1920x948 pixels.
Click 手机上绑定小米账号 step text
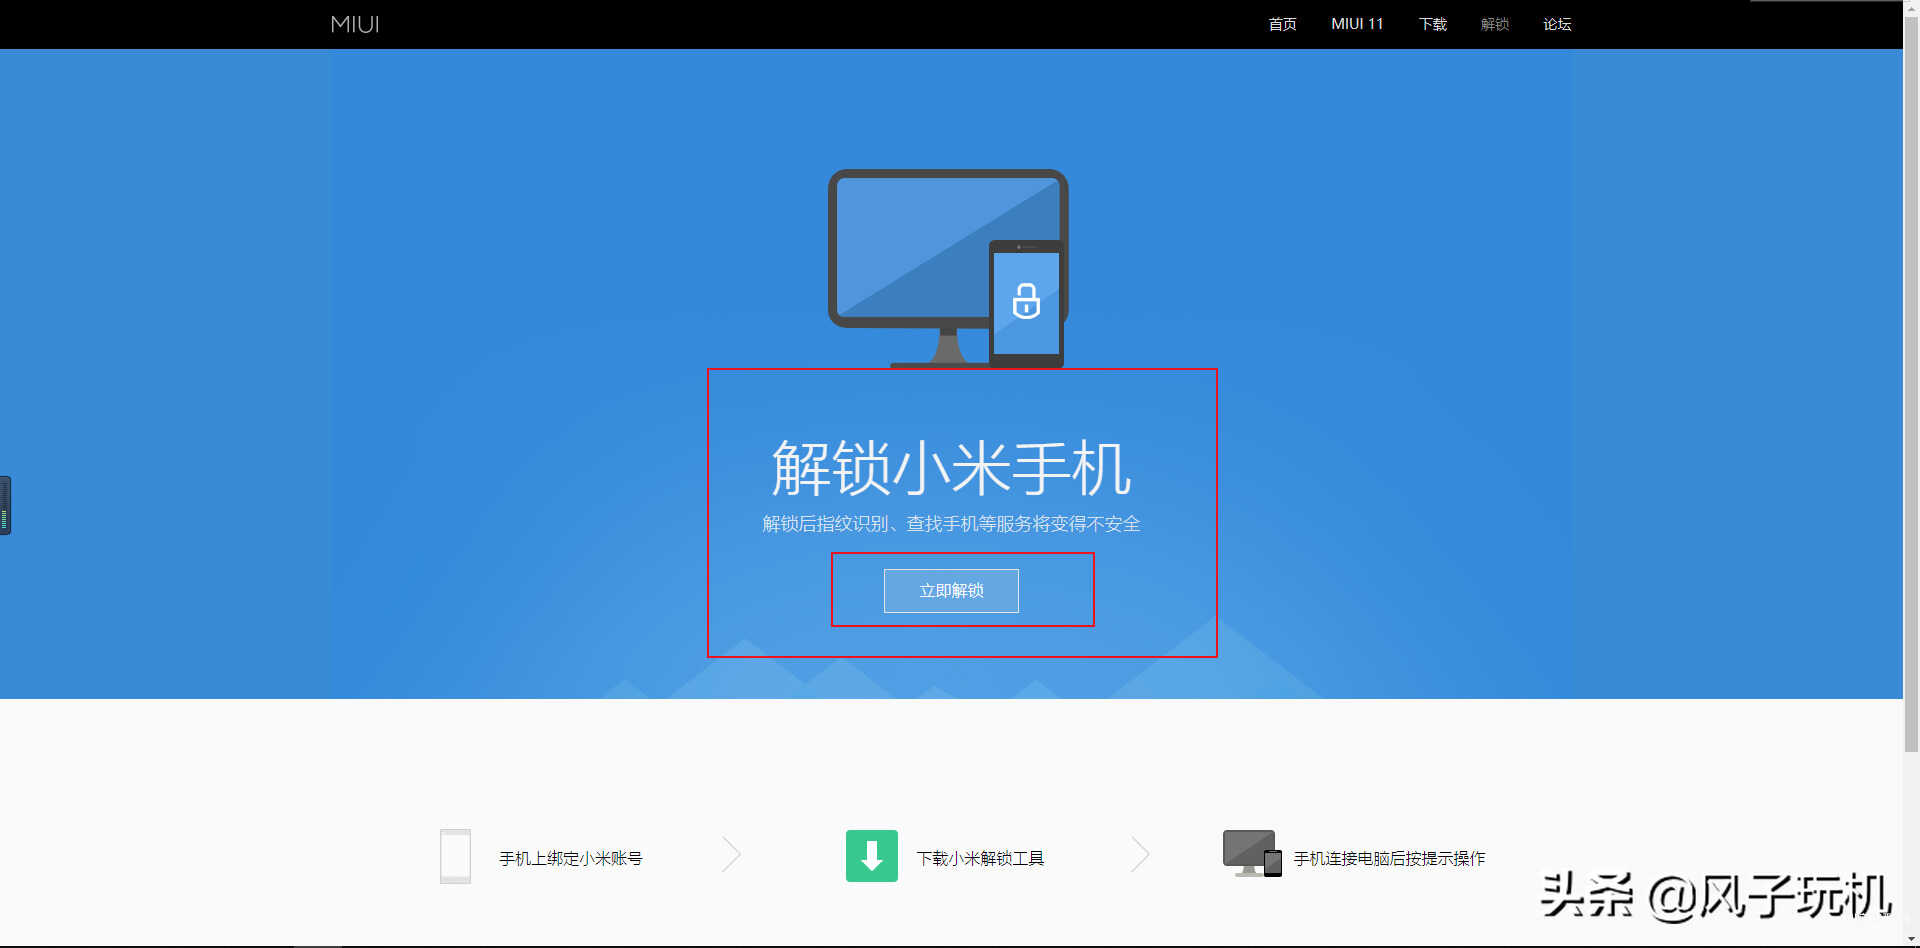click(x=571, y=858)
